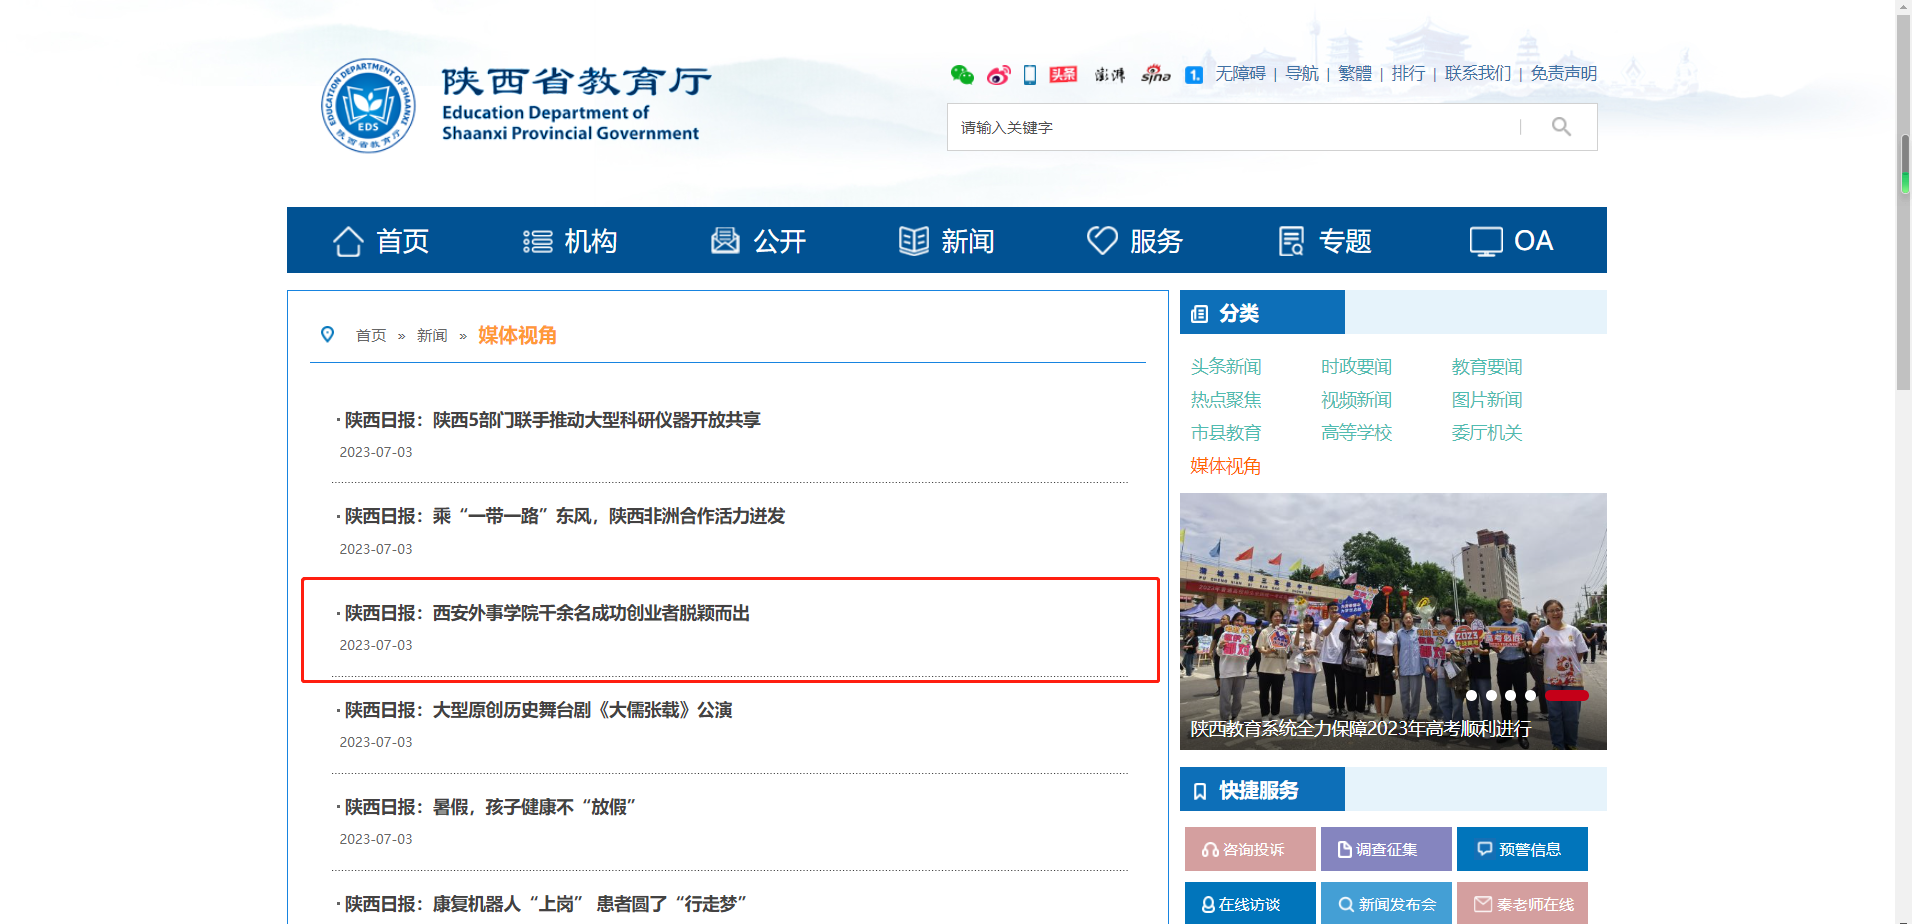Select the active red carousel indicator
Screen dimensions: 1912x924
point(1567,695)
